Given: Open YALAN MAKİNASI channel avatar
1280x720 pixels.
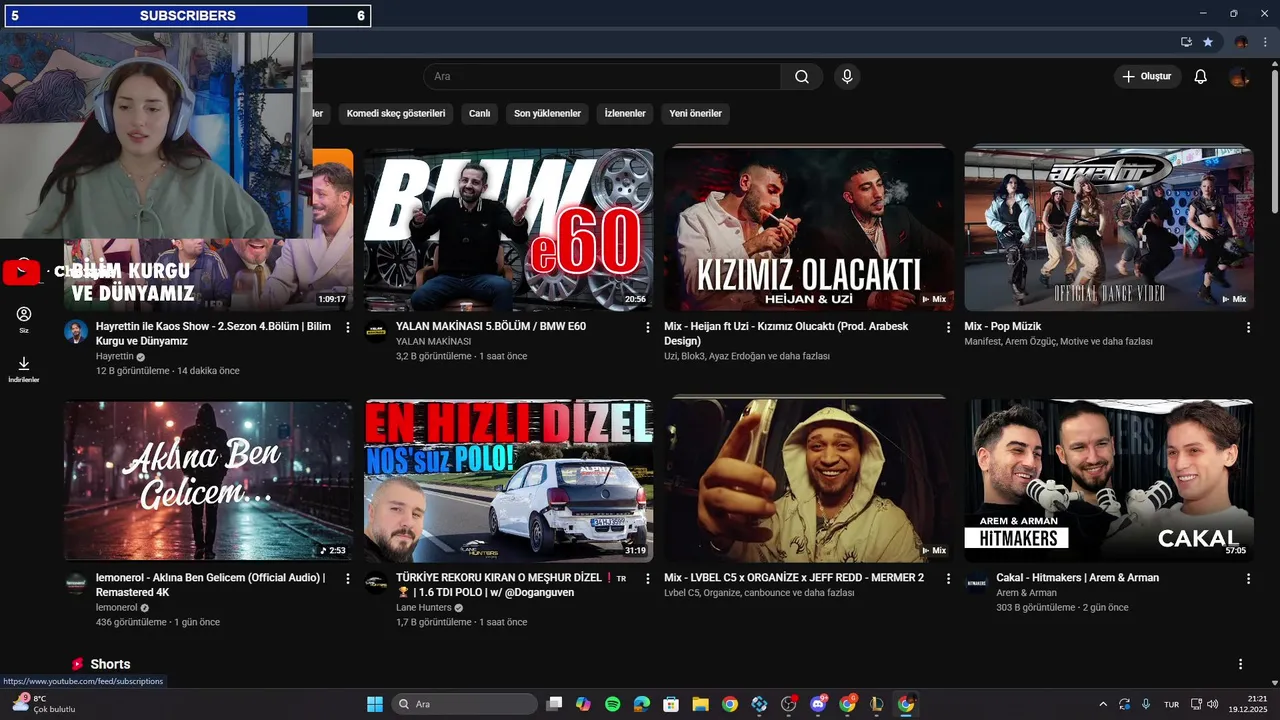Looking at the screenshot, I should (x=376, y=331).
